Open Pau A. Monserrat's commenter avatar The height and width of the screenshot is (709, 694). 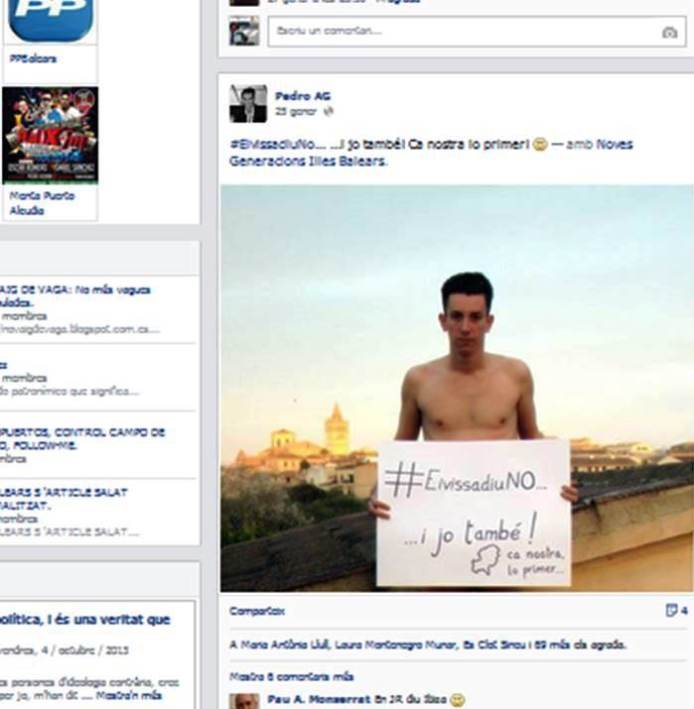[x=244, y=701]
